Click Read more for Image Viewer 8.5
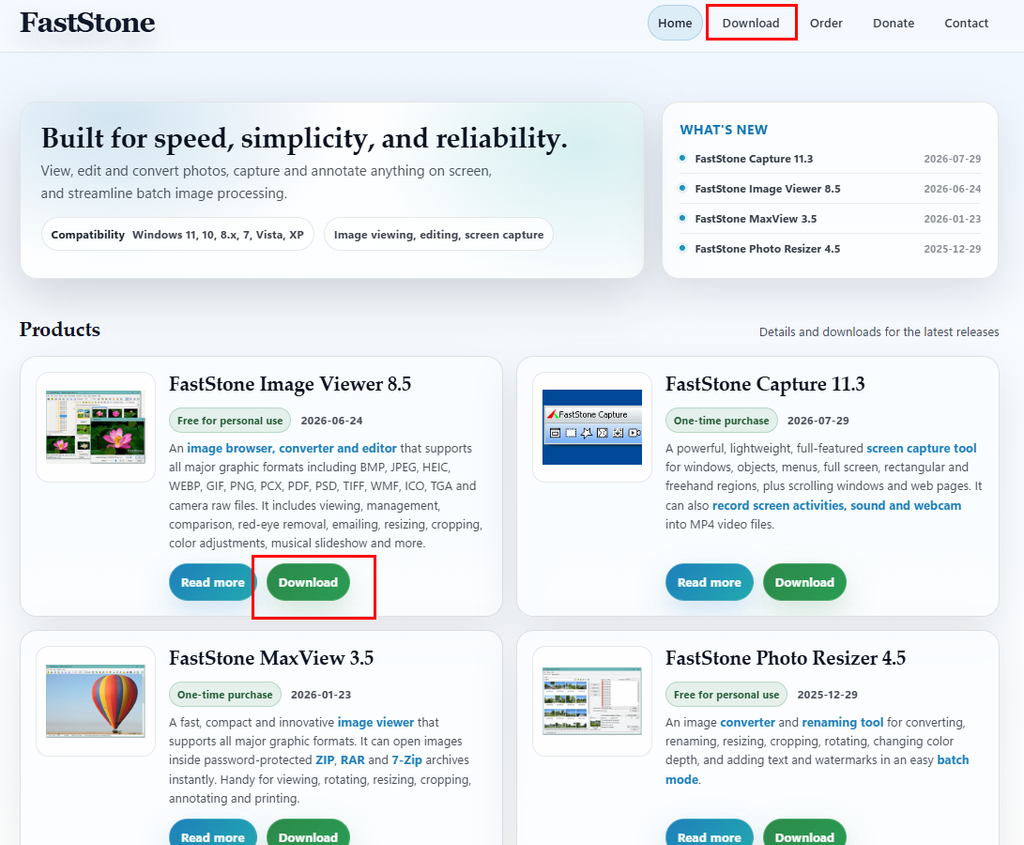Viewport: 1024px width, 845px height. (212, 582)
